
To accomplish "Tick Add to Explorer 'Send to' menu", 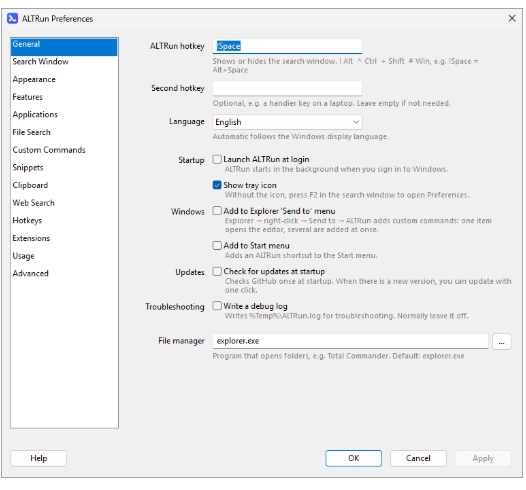I will tap(217, 211).
